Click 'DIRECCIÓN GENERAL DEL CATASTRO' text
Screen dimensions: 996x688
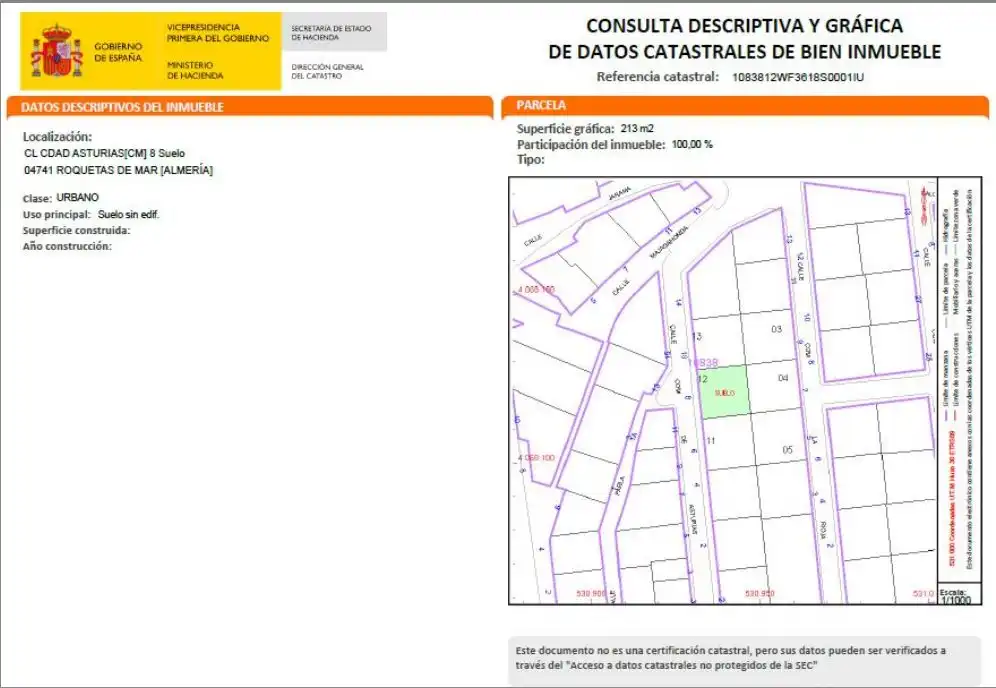[327, 71]
